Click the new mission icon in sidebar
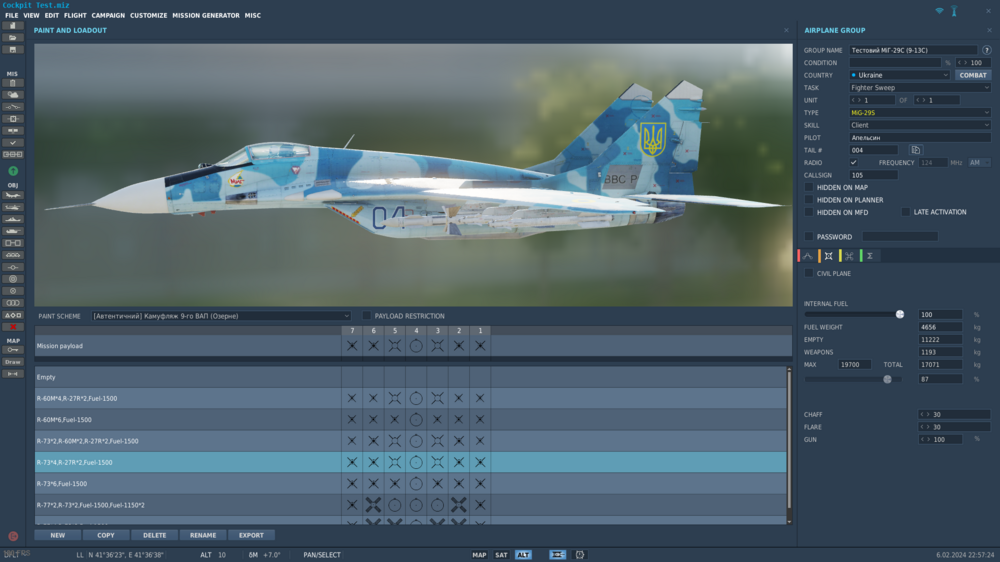The height and width of the screenshot is (562, 1000). (x=13, y=26)
